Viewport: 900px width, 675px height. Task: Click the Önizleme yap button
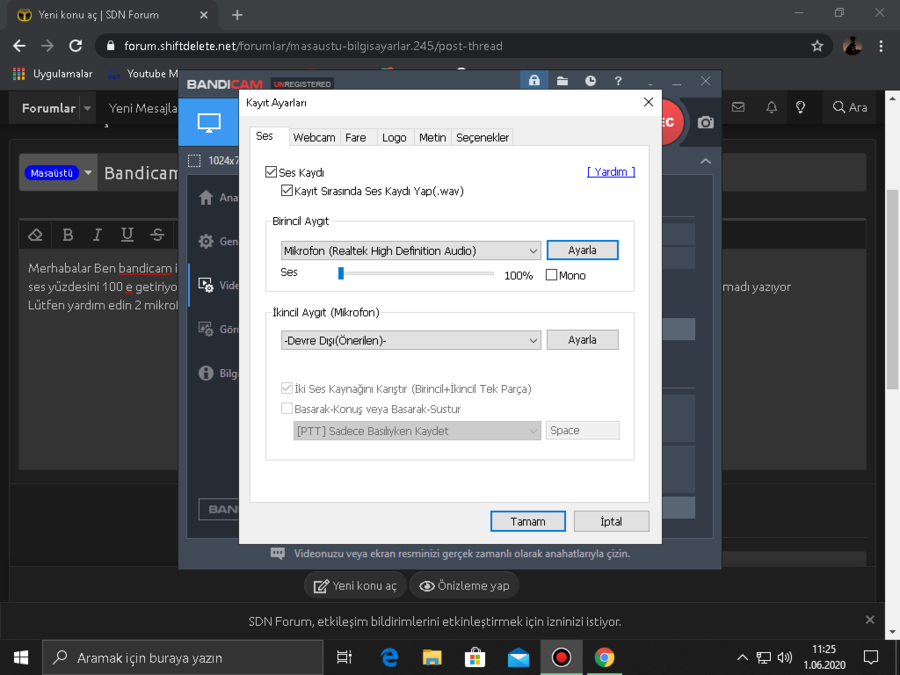pos(464,585)
